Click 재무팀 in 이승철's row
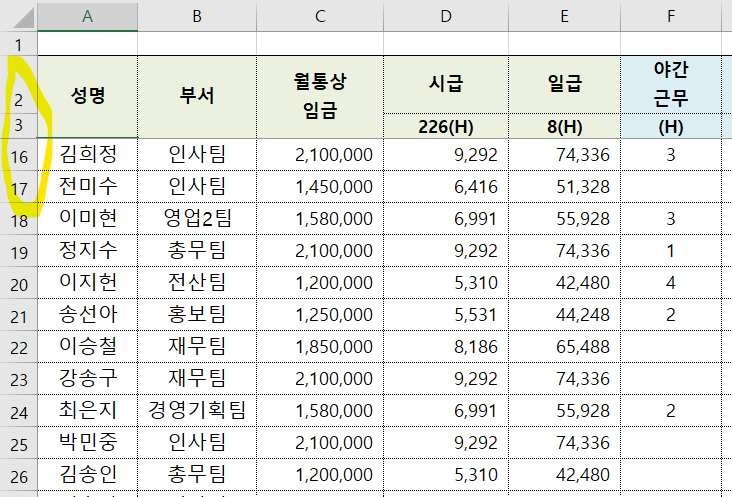Viewport: 732px width, 497px height. coord(197,347)
